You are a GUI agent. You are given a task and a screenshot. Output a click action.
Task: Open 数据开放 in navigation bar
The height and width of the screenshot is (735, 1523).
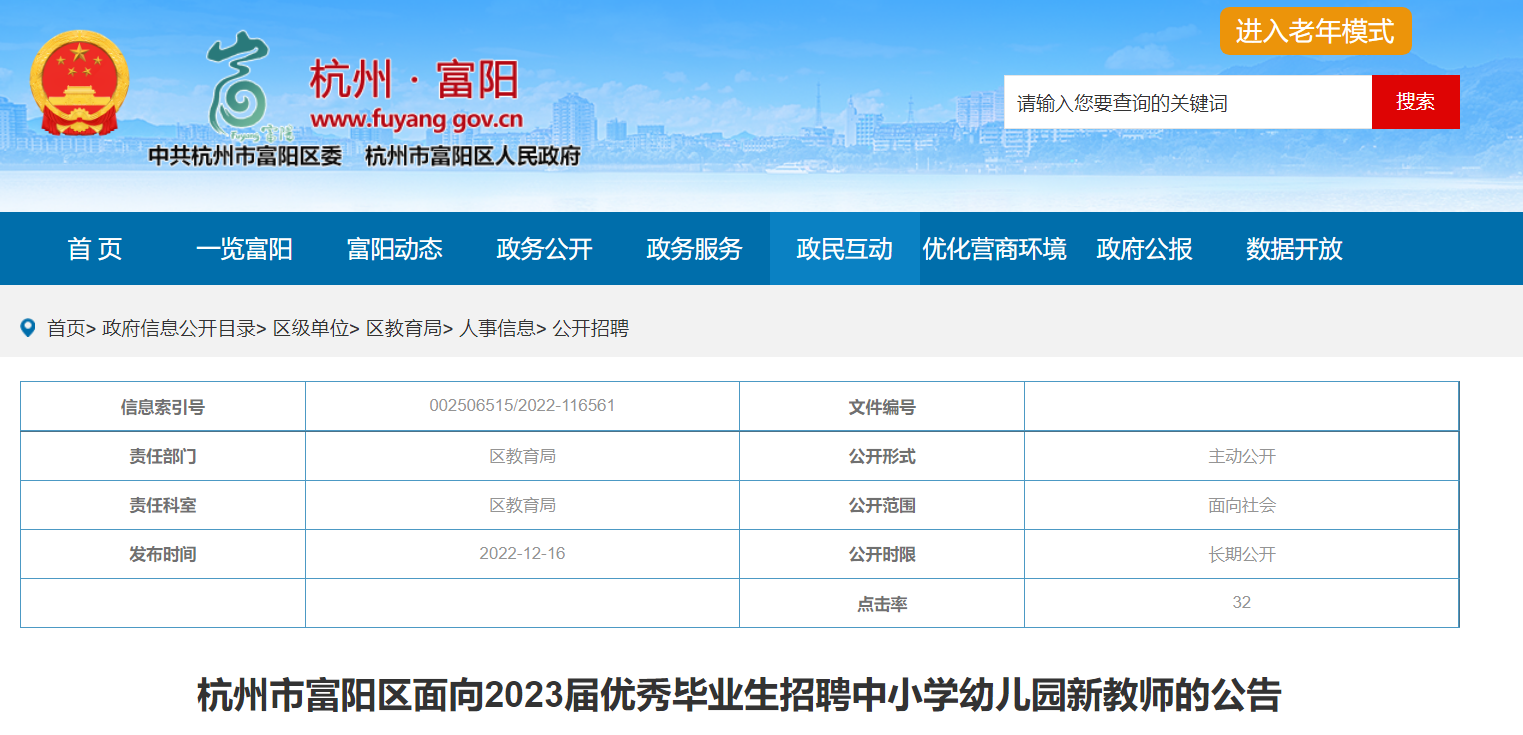click(1295, 249)
